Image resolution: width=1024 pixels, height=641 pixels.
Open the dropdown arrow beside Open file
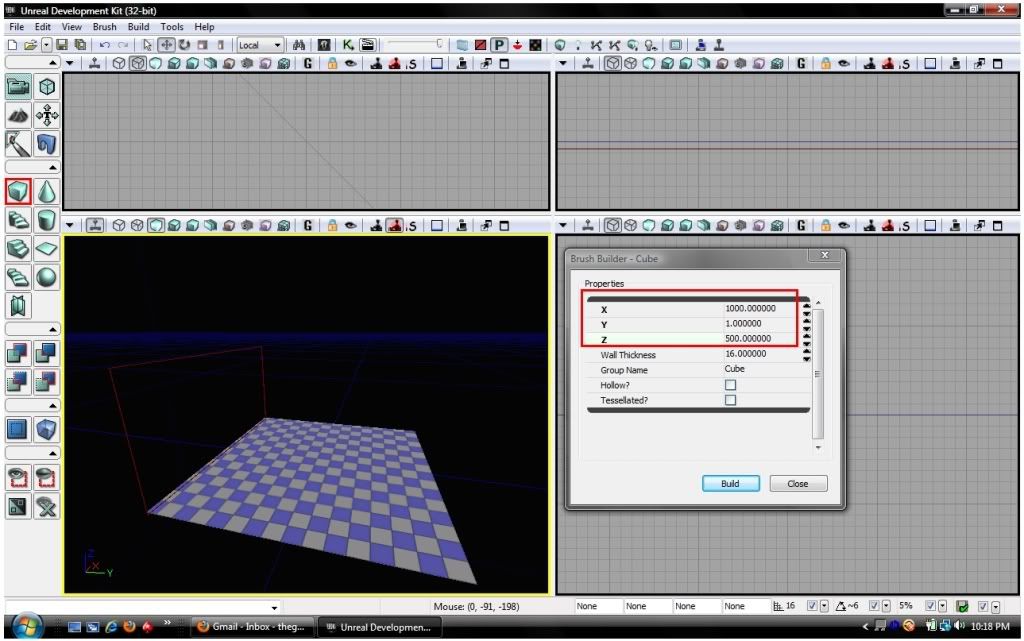46,45
